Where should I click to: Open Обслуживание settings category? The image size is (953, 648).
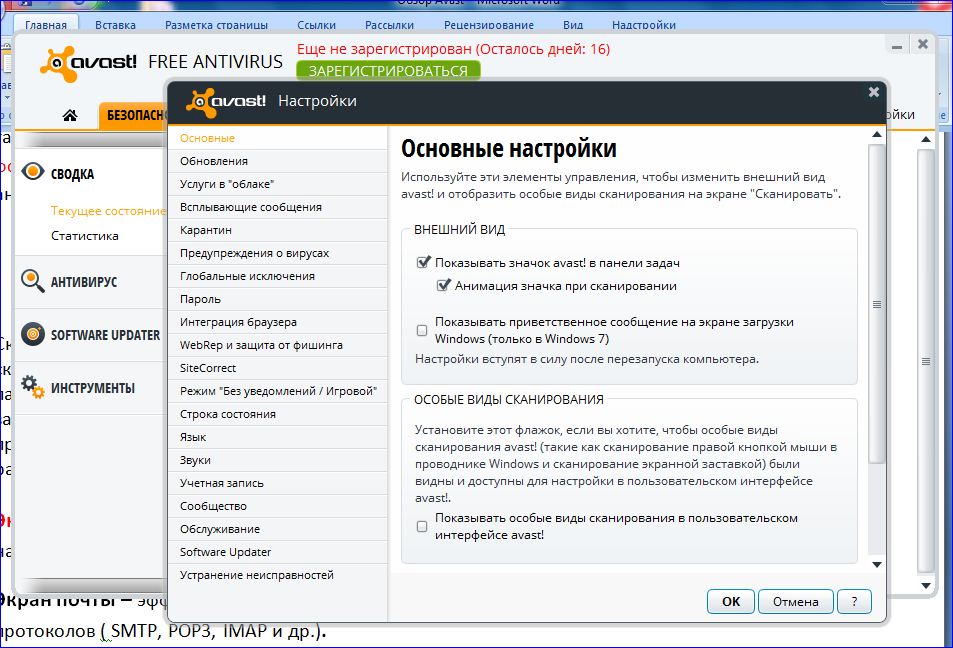pos(278,529)
